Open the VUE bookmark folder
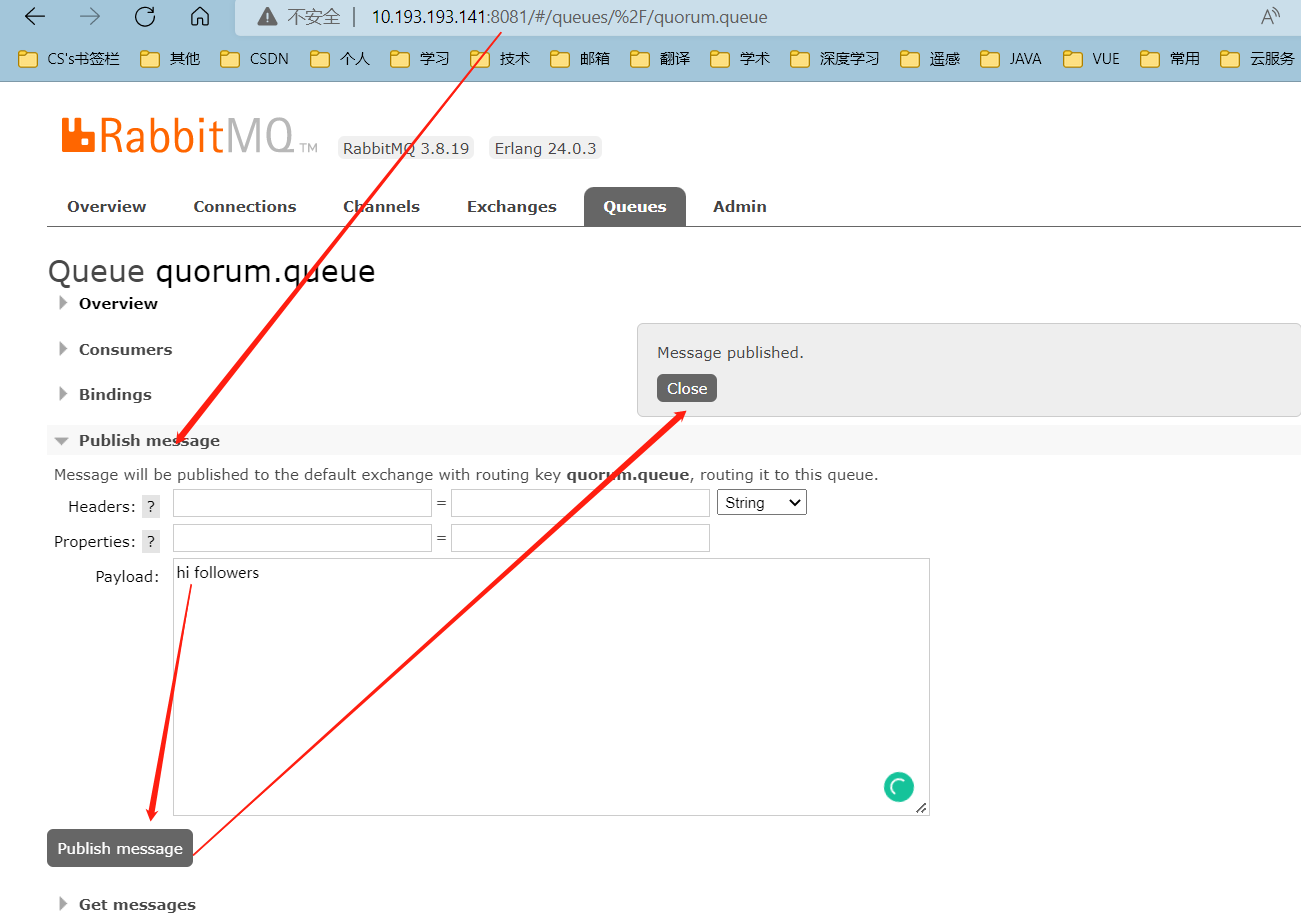1301x922 pixels. (x=1092, y=59)
